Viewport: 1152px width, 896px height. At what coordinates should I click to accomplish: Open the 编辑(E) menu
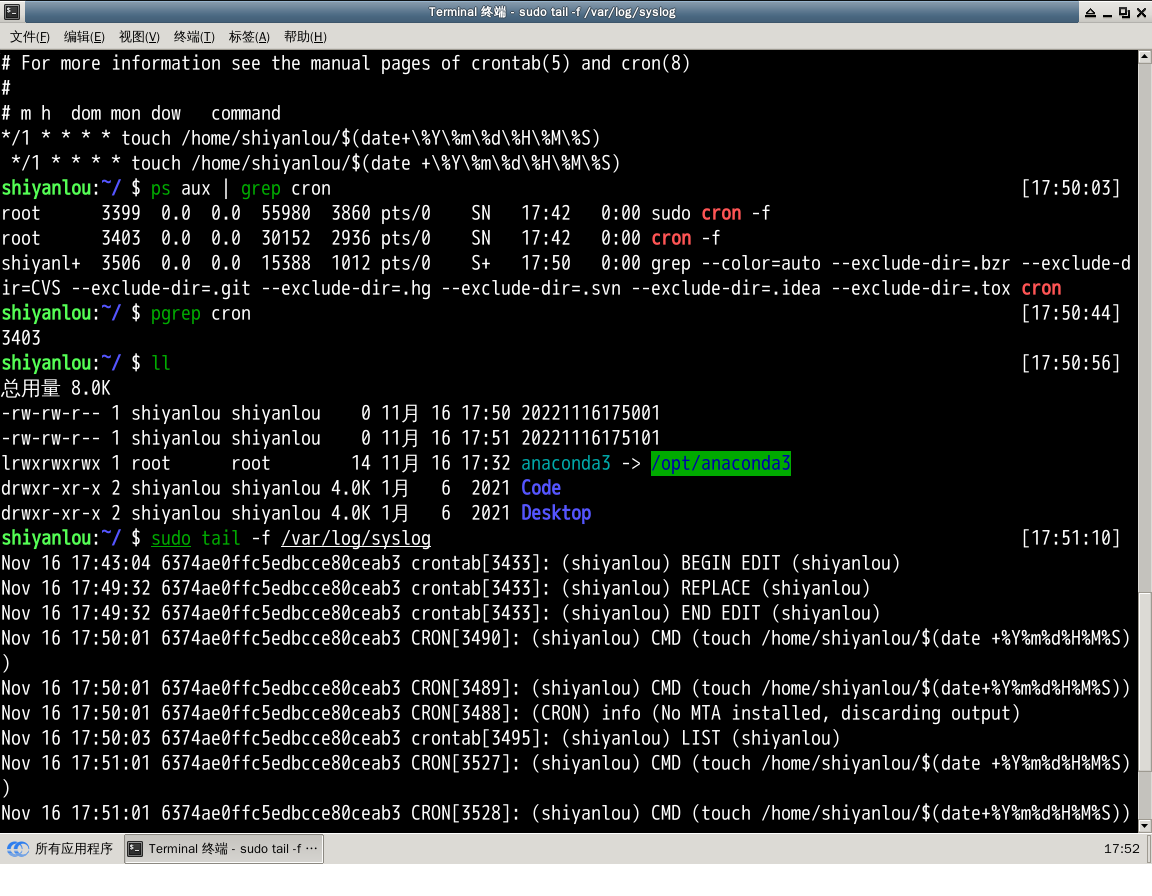(84, 37)
